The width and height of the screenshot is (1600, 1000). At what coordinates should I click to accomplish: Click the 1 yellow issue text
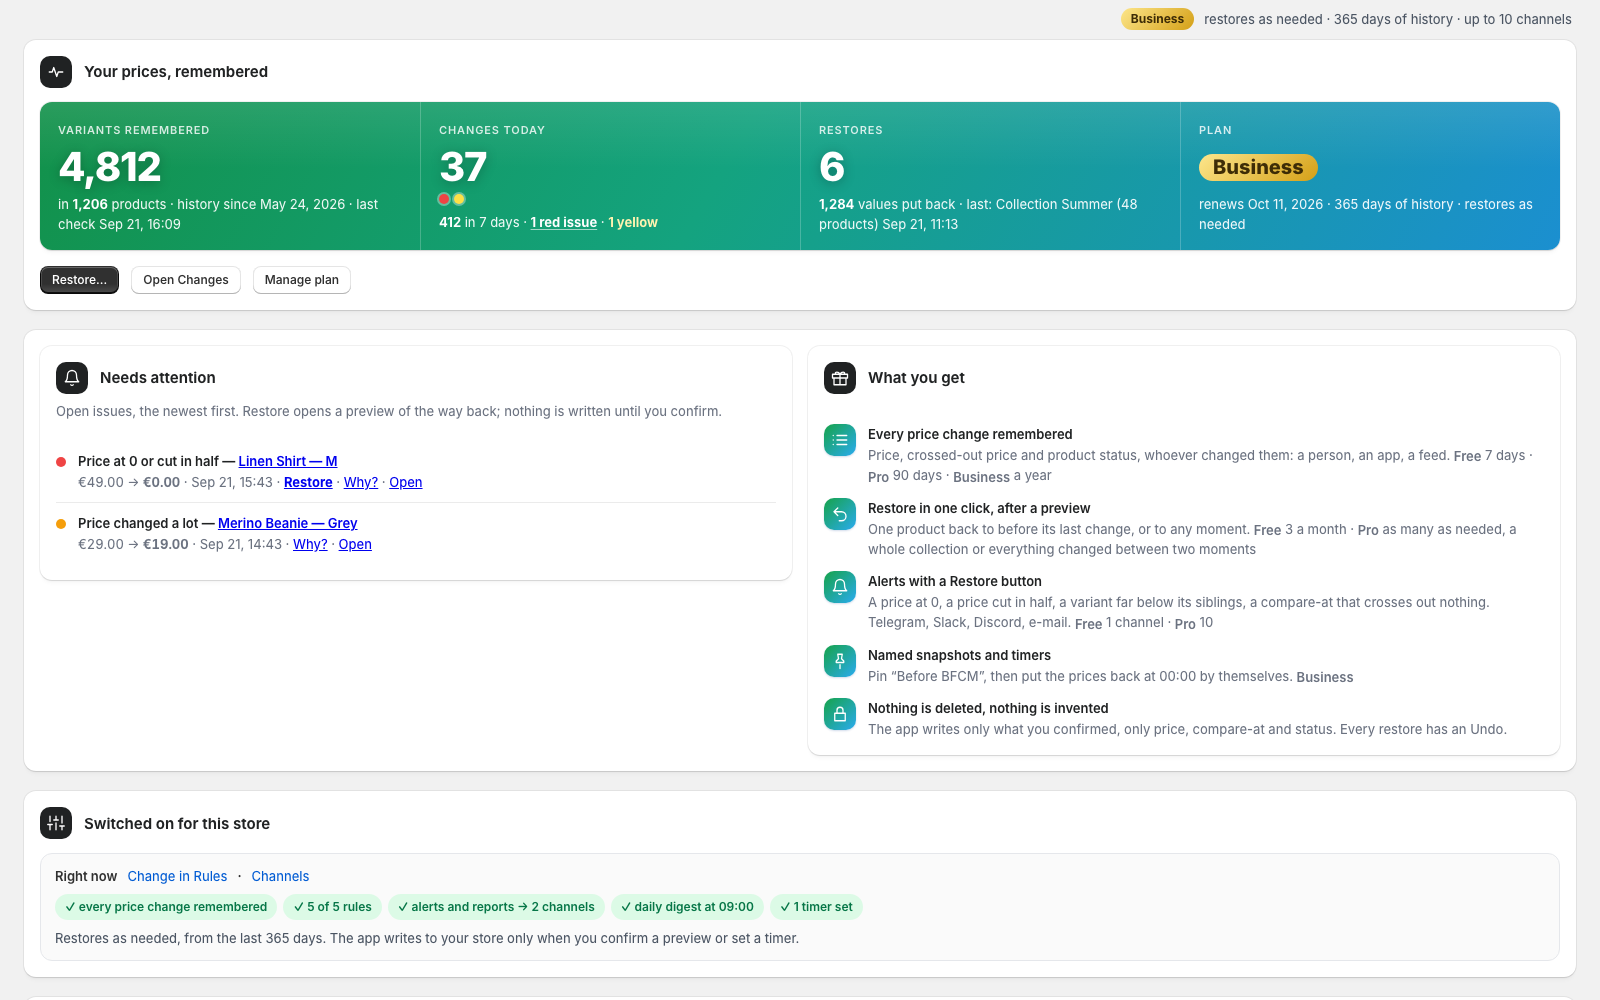coord(633,222)
